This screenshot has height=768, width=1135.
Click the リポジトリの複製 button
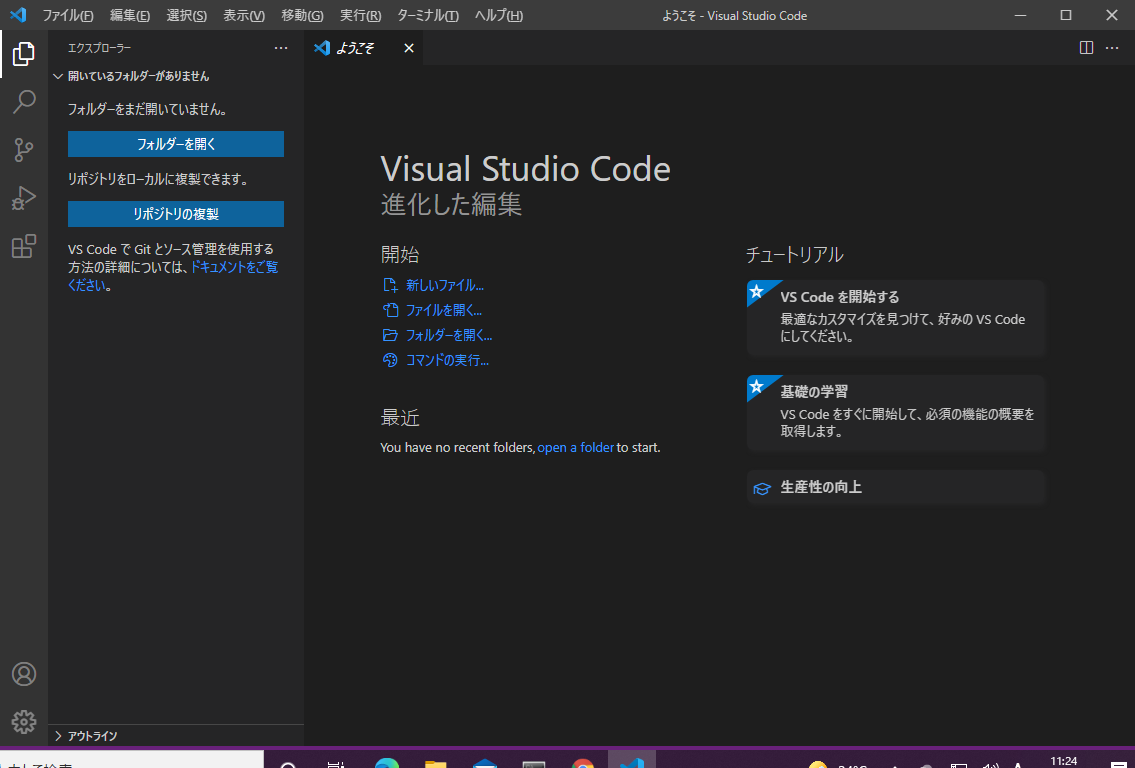(x=176, y=214)
